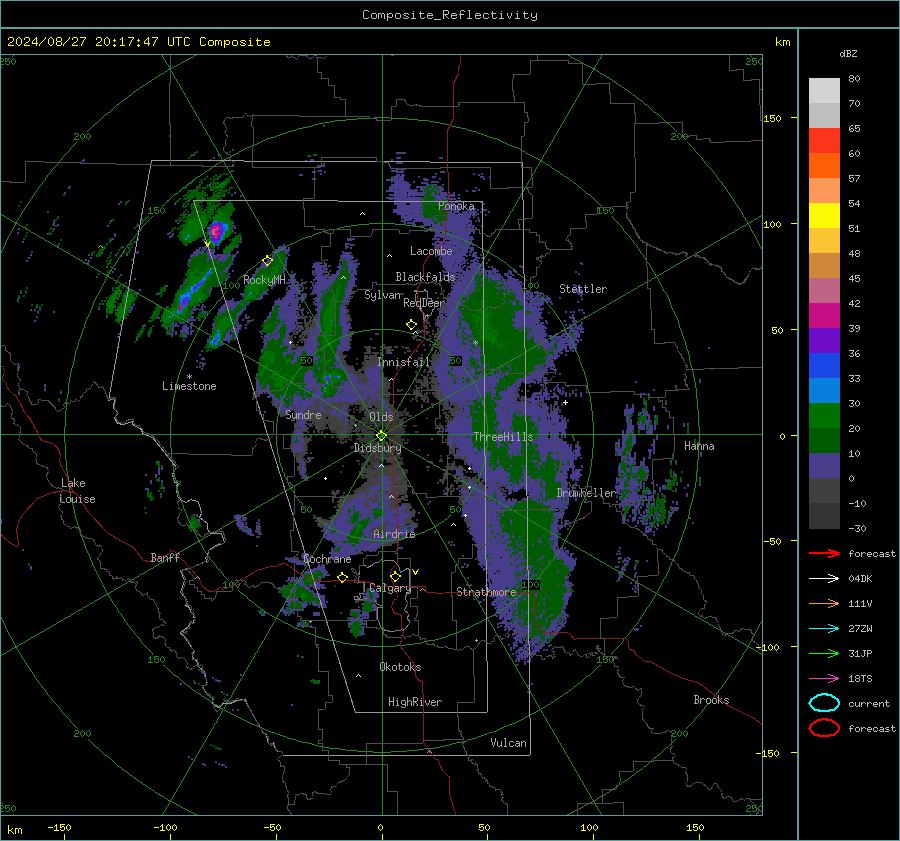900x841 pixels.
Task: Click the Banff city label
Action: (165, 558)
